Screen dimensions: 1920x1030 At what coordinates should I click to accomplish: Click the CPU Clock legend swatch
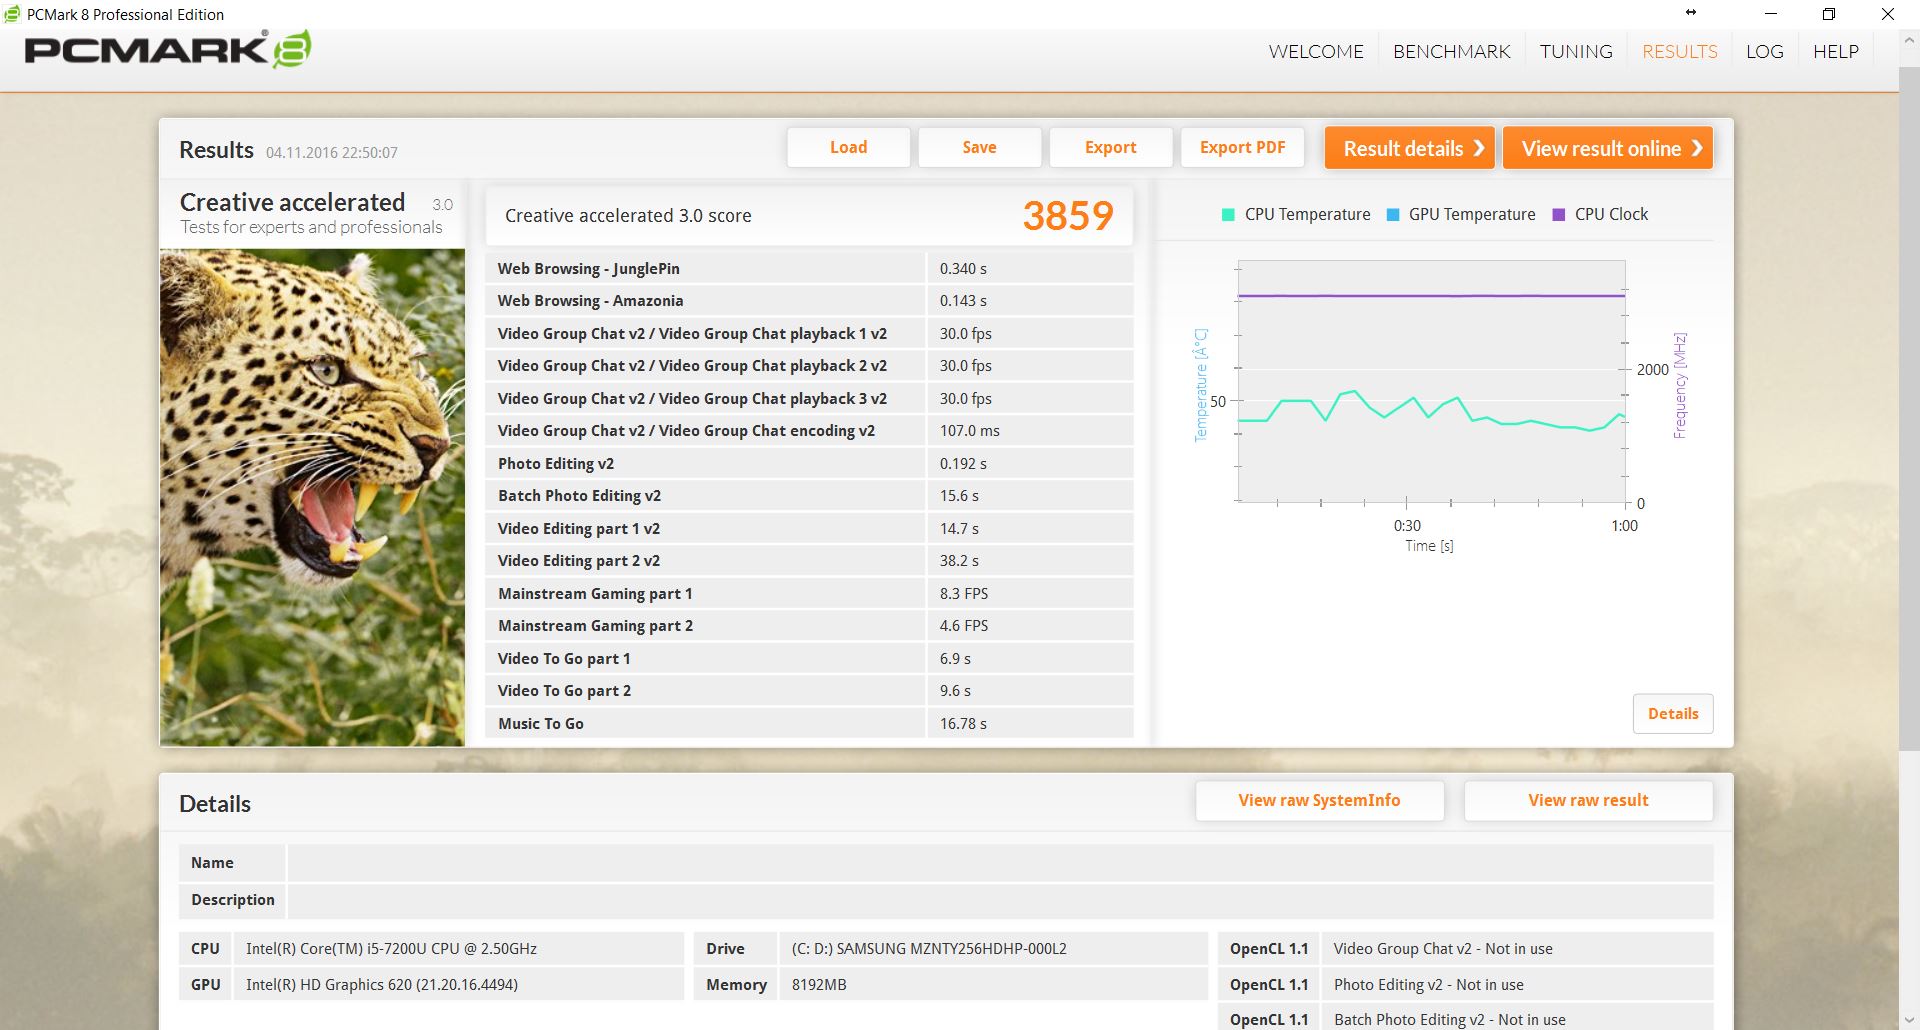coord(1558,214)
